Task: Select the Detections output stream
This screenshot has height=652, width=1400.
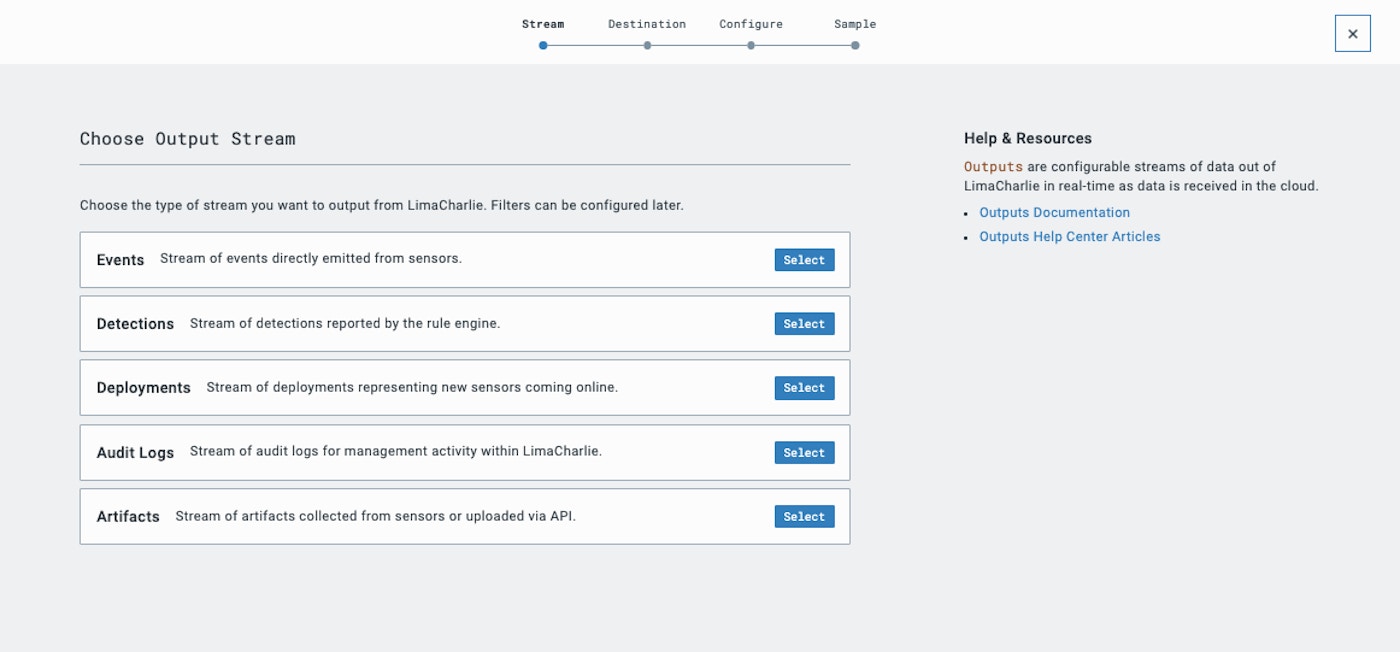Action: point(804,324)
